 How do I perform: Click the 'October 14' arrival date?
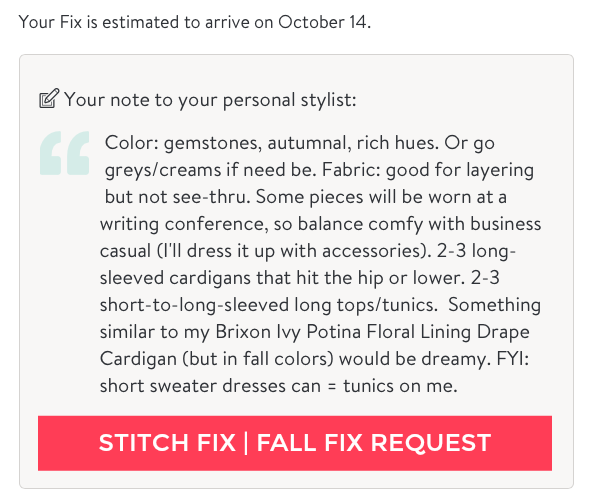(323, 22)
